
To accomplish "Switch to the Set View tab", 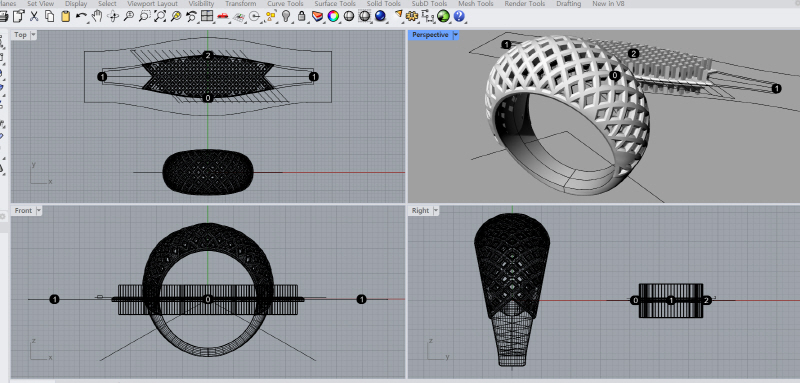I will click(x=40, y=4).
